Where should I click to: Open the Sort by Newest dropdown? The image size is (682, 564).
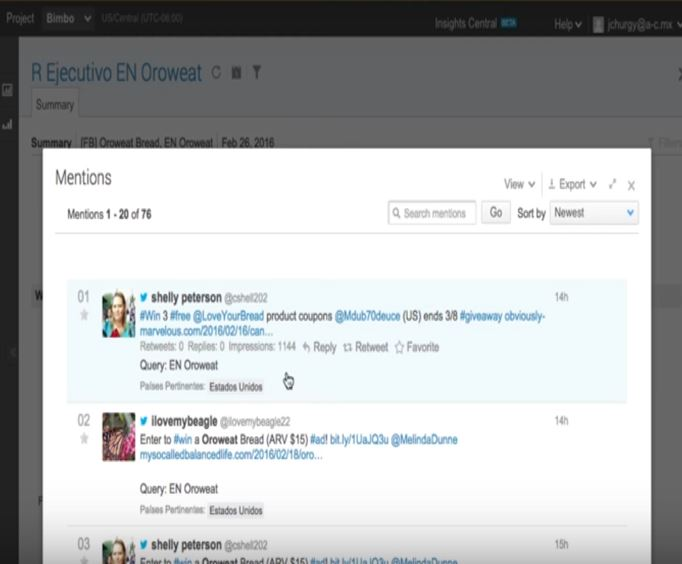pos(594,213)
